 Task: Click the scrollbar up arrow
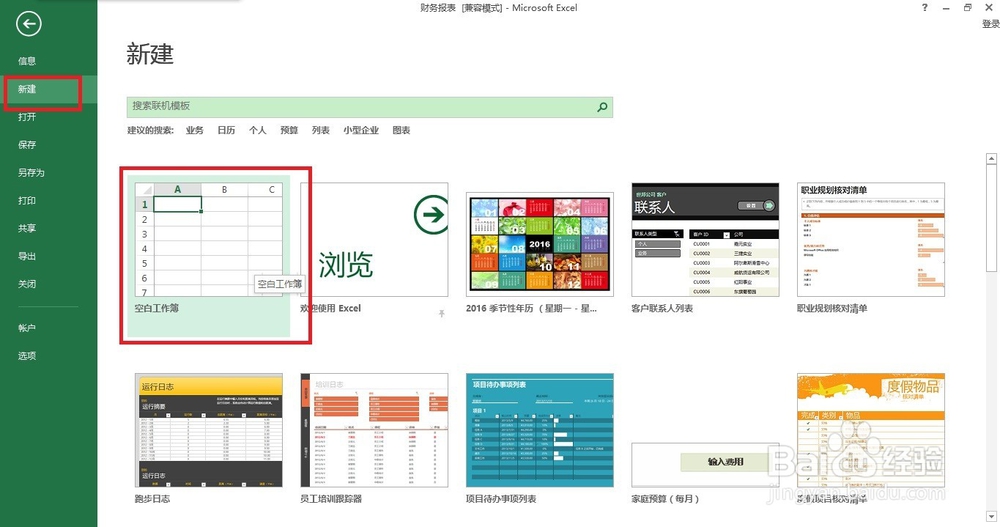pyautogui.click(x=991, y=158)
